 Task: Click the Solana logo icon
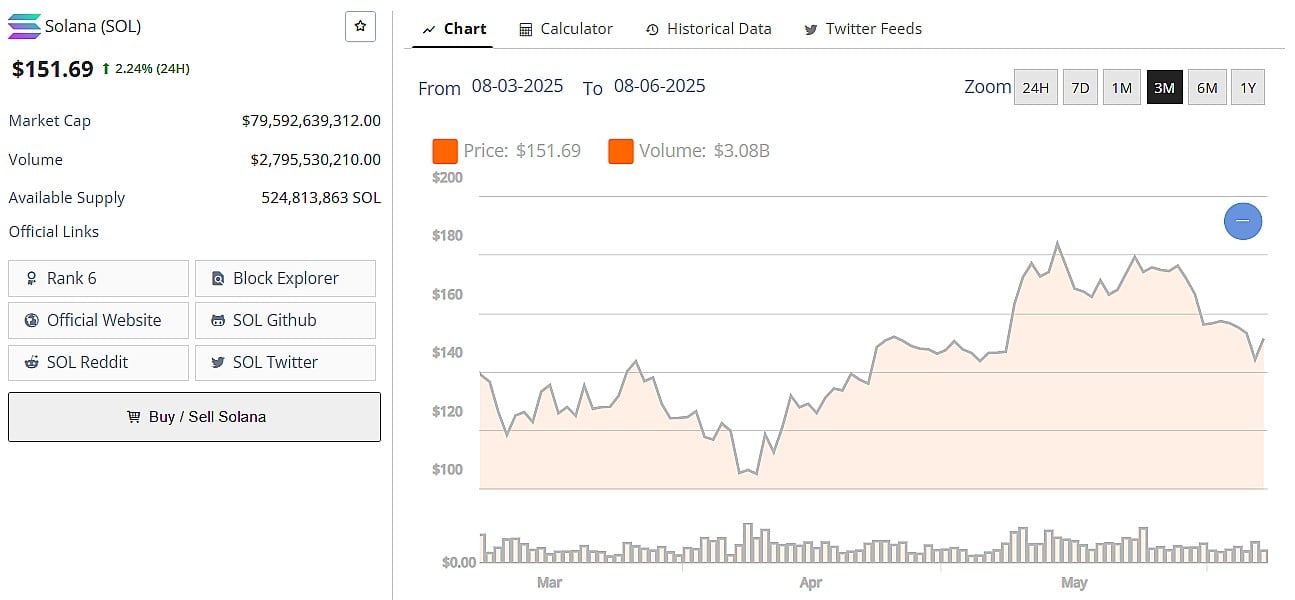pyautogui.click(x=24, y=27)
